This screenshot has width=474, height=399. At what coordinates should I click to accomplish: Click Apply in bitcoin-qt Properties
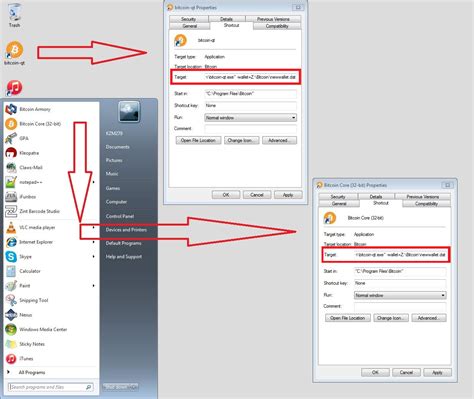[x=288, y=195]
